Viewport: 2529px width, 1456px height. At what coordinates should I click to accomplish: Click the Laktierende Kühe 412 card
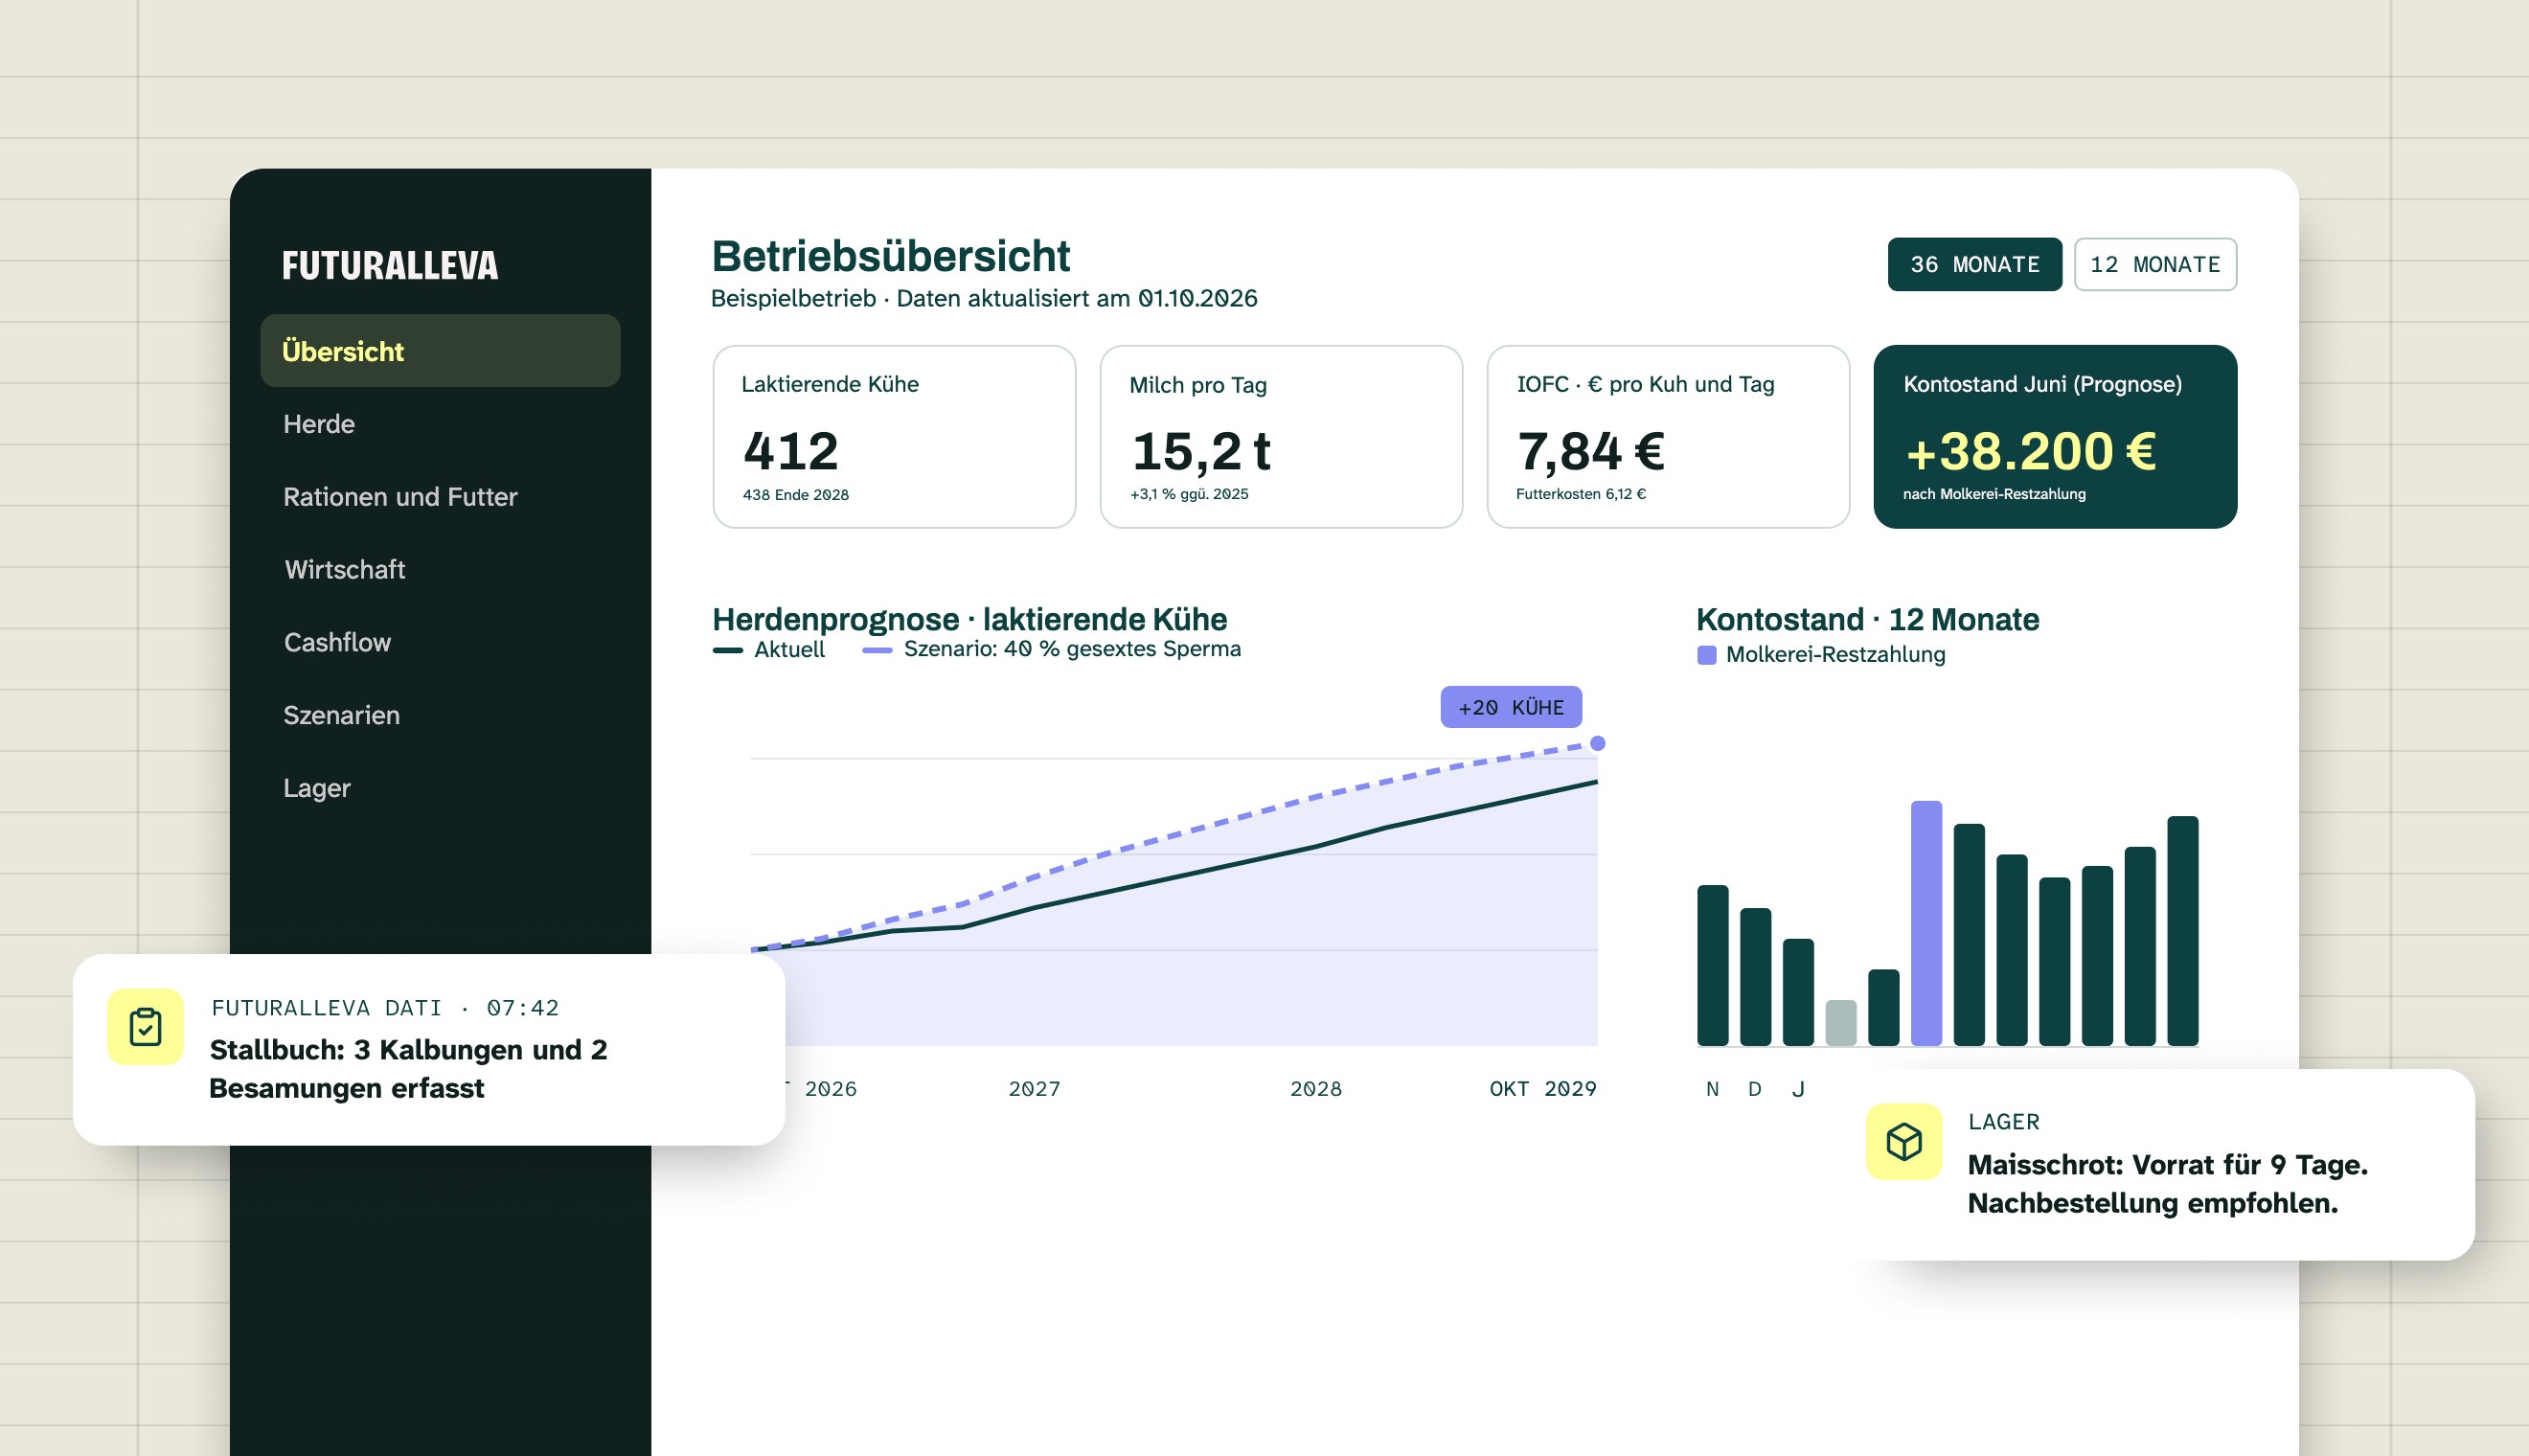tap(894, 437)
